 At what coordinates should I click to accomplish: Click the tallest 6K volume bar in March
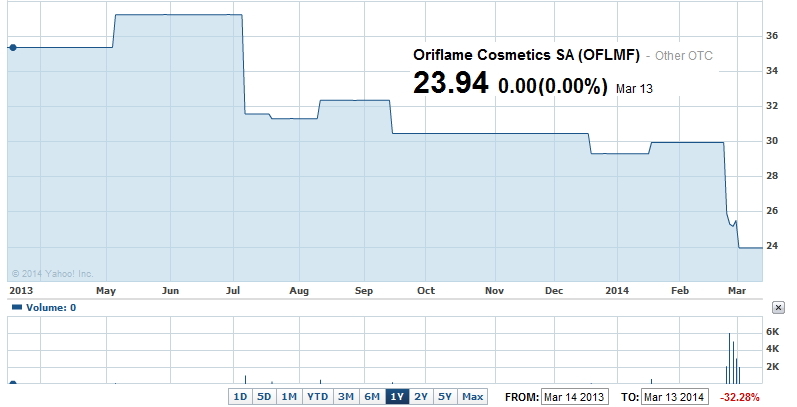click(729, 358)
